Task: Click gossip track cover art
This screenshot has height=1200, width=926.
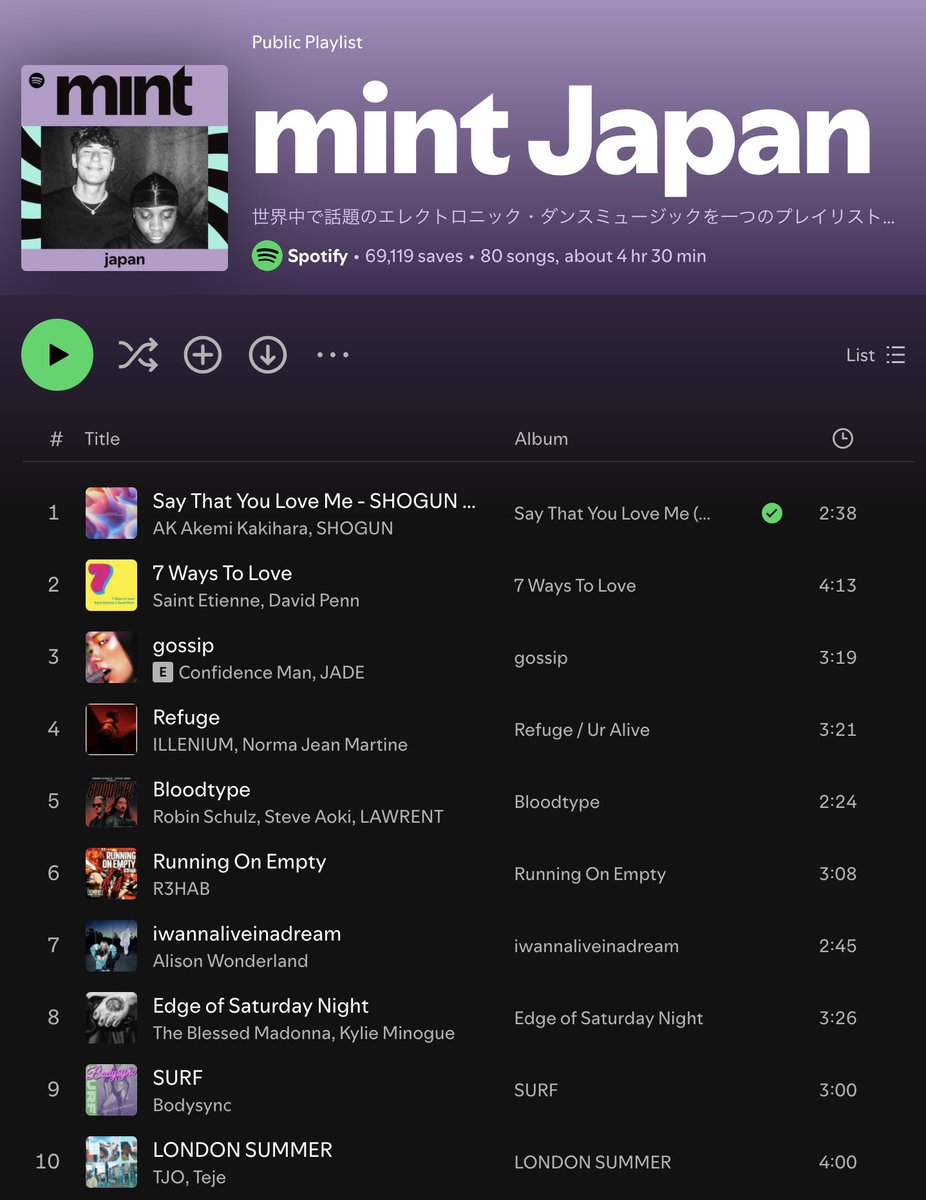Action: click(x=111, y=657)
